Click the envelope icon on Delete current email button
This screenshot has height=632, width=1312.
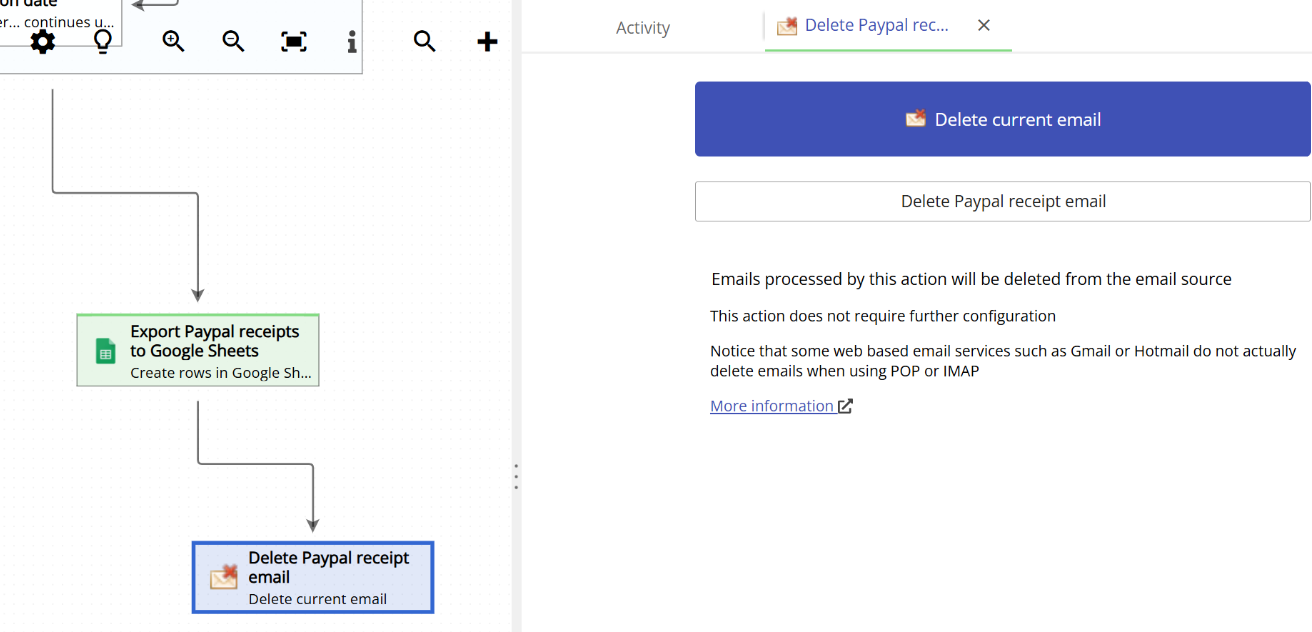(x=915, y=118)
